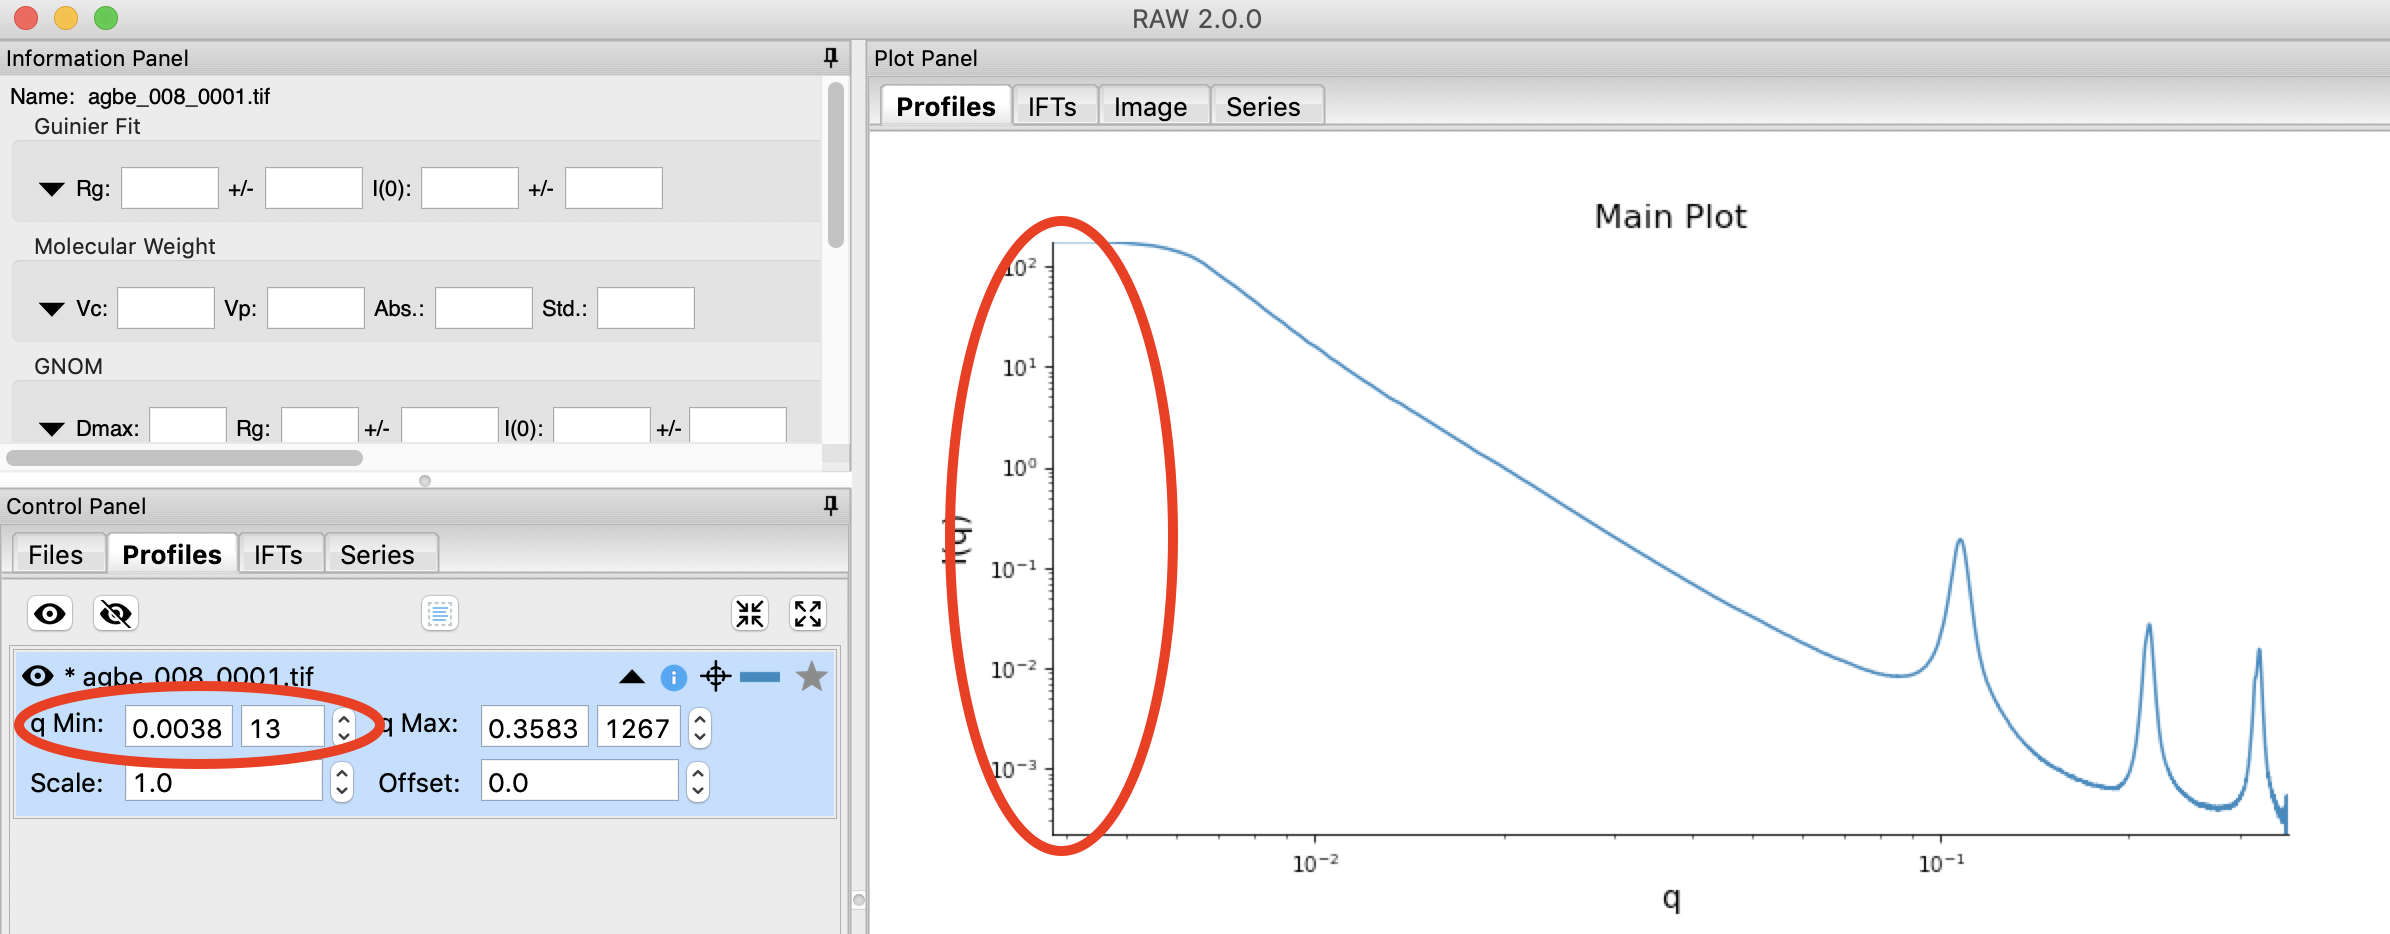The image size is (2390, 934).
Task: Select the Profiles plot tab
Action: (946, 106)
